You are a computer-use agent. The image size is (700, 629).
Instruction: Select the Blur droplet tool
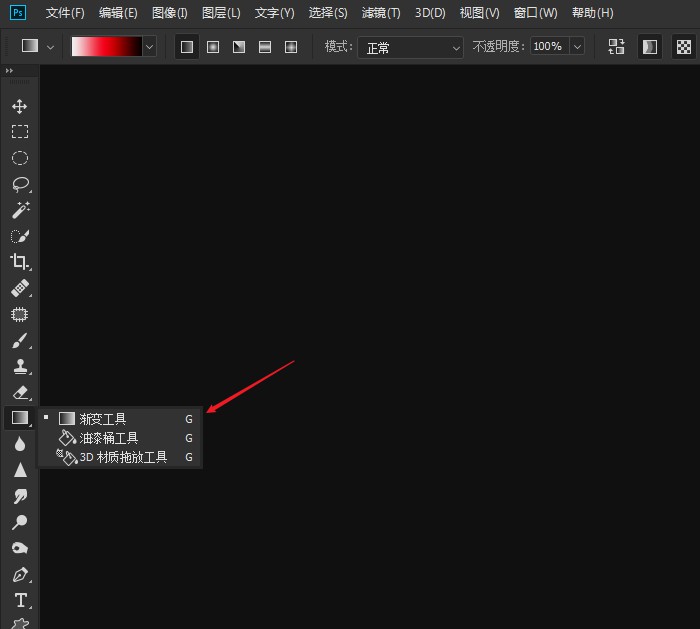point(20,444)
